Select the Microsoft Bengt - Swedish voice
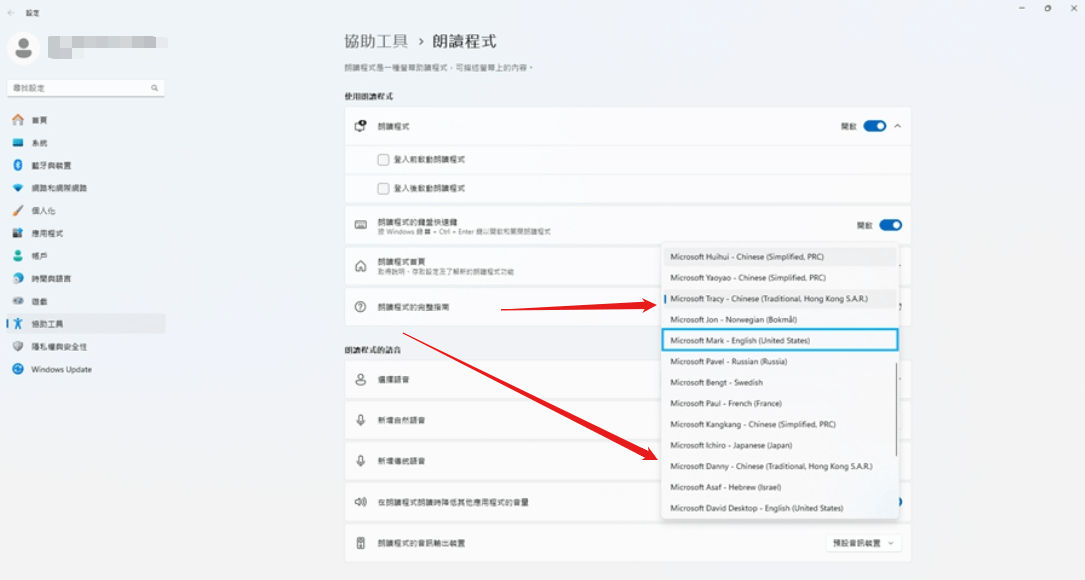 click(780, 382)
